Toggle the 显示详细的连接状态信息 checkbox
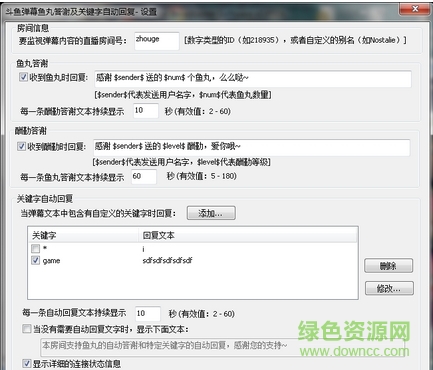 click(x=26, y=363)
